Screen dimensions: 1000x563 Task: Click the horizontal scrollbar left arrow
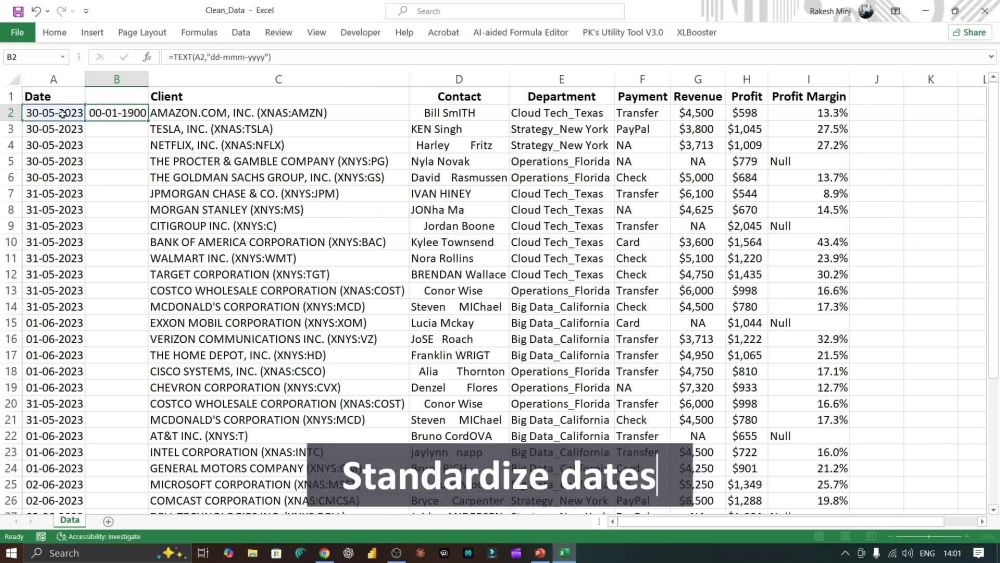tap(612, 522)
